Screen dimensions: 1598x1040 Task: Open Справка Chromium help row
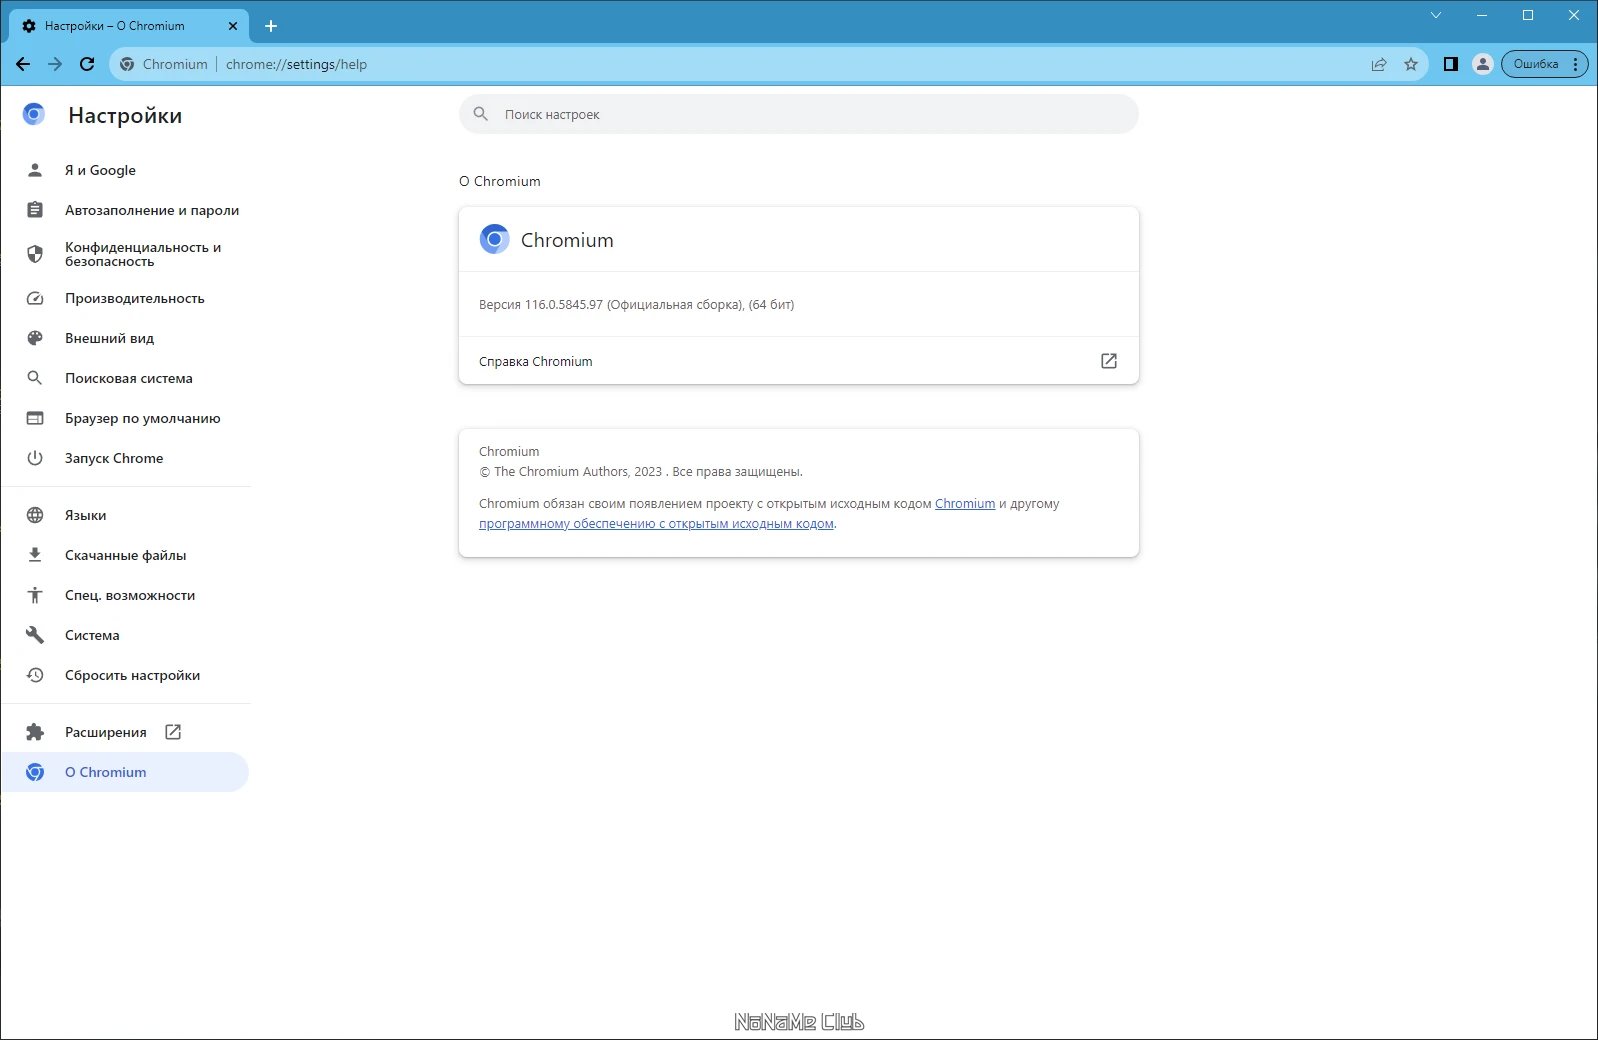point(799,361)
